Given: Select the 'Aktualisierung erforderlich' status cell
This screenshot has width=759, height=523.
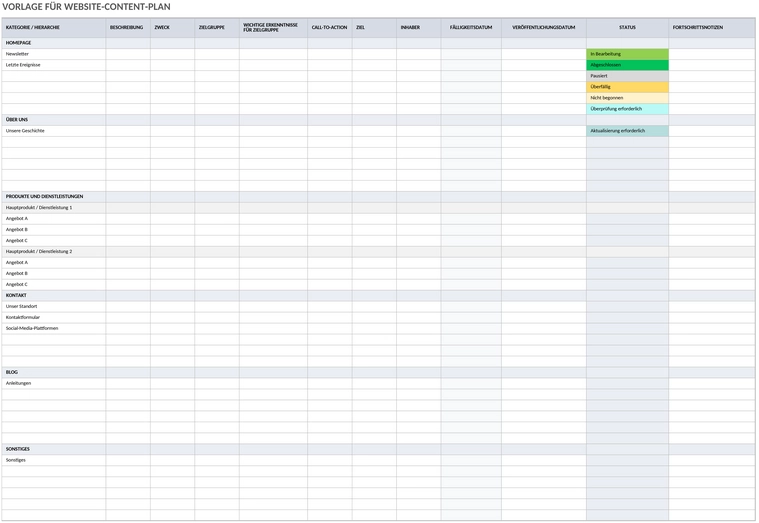Looking at the screenshot, I should [x=627, y=131].
